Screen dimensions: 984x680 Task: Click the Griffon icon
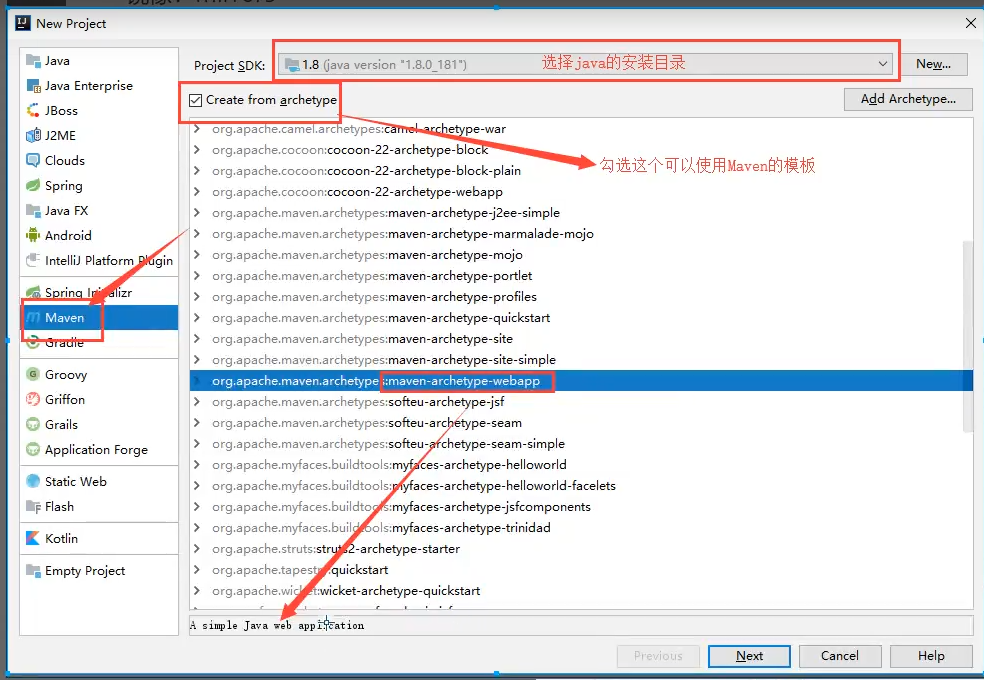[33, 400]
